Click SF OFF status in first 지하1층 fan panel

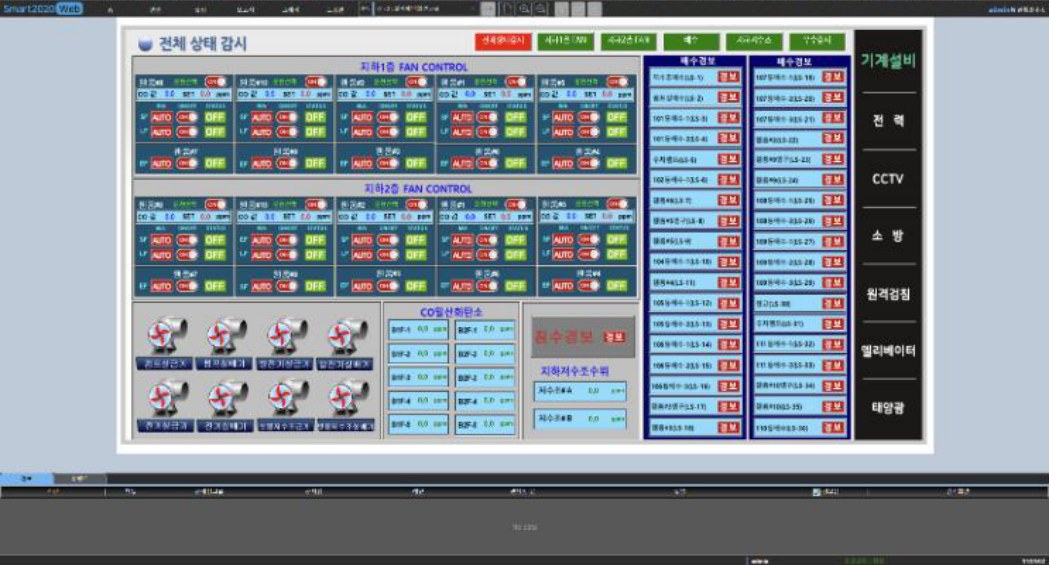coord(215,117)
